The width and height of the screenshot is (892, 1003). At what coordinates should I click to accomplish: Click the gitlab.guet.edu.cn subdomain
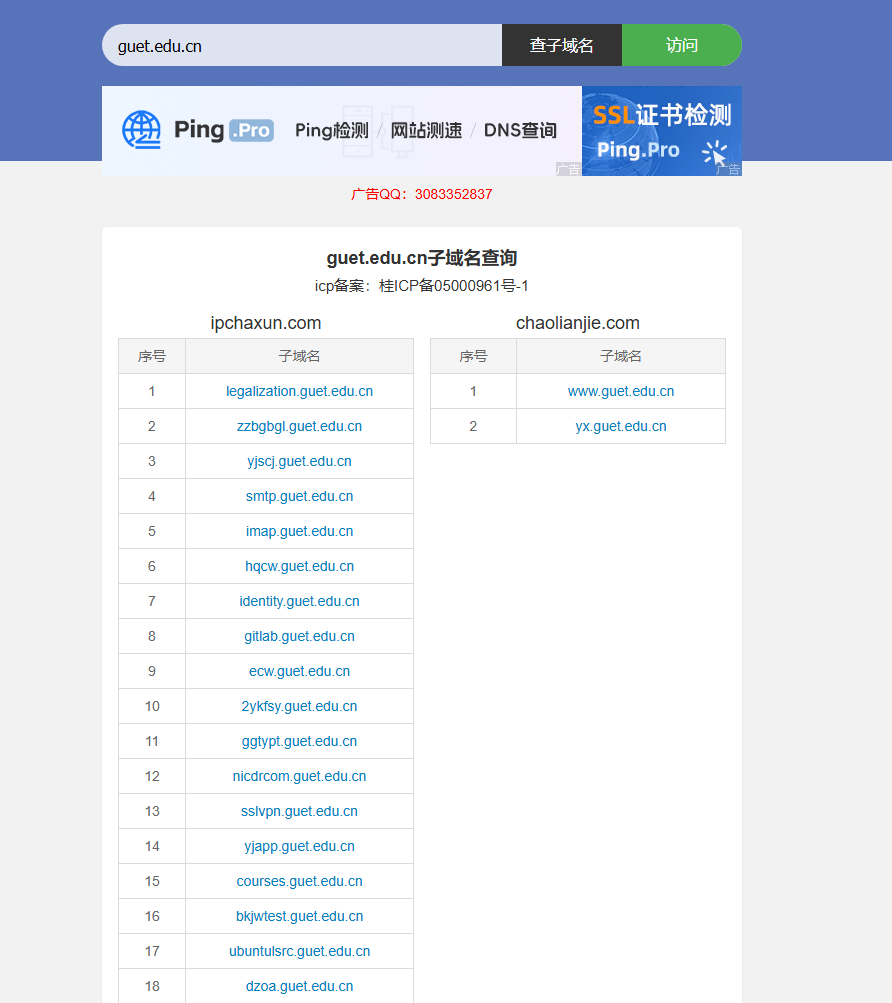(299, 636)
